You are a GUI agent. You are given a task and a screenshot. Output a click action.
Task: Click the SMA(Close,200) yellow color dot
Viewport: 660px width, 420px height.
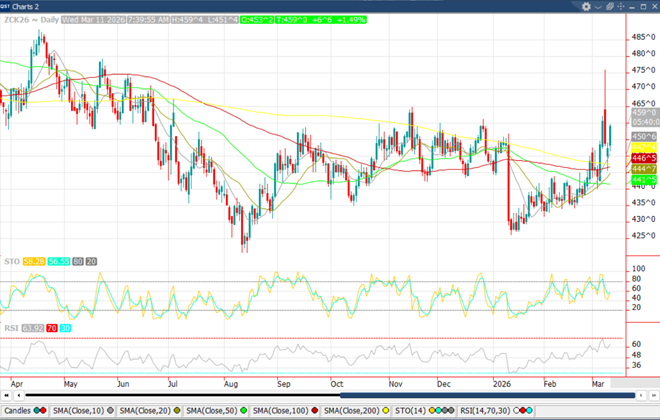click(x=385, y=411)
